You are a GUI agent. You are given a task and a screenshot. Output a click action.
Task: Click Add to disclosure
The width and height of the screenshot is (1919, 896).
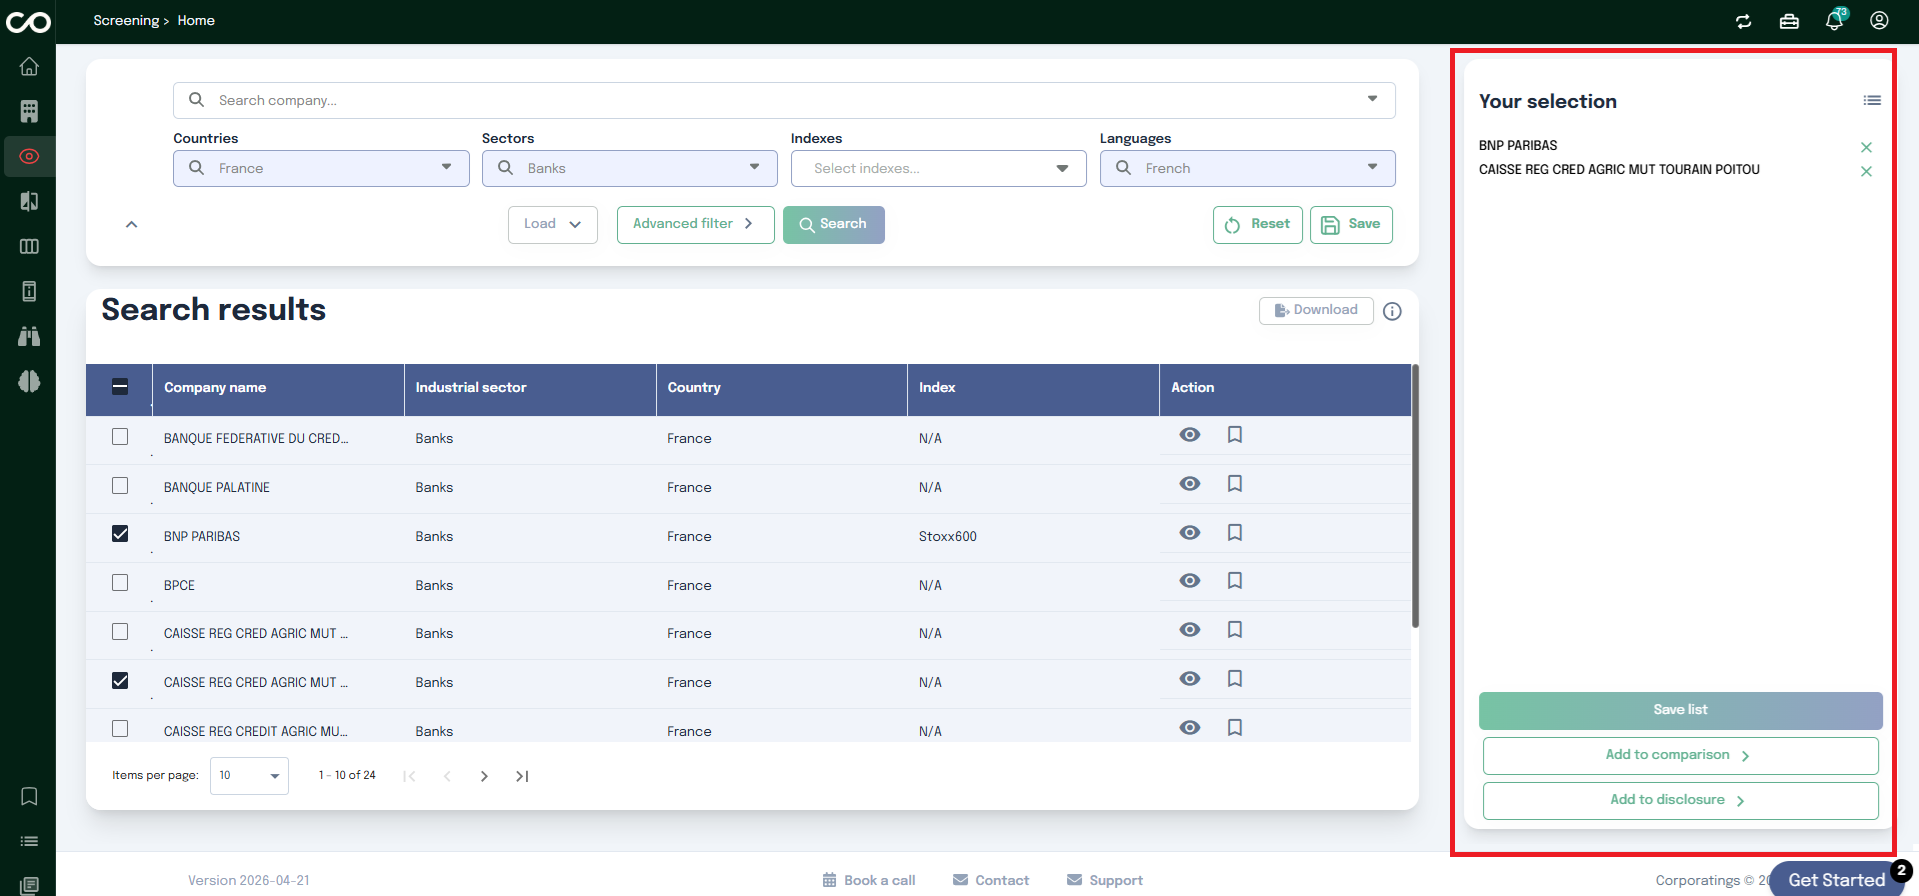coord(1680,800)
